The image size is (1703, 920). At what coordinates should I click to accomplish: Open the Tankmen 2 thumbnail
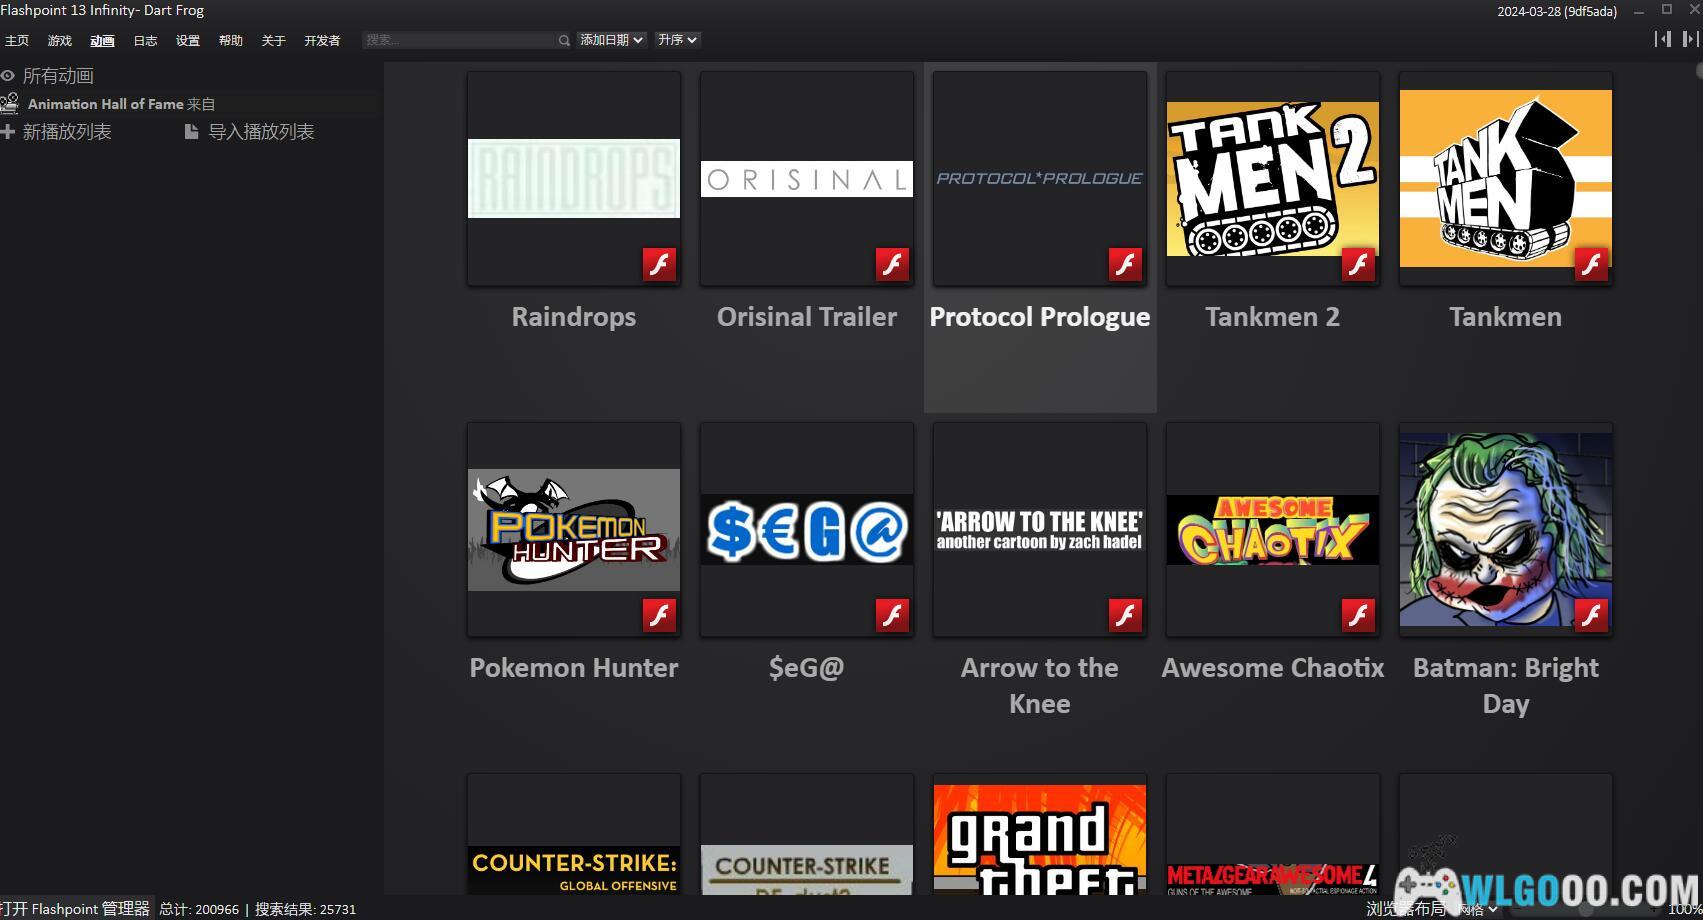(1273, 178)
